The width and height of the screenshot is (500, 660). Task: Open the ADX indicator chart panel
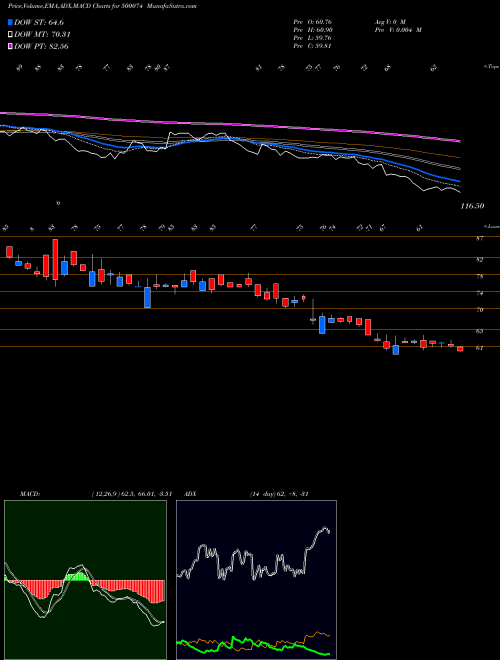point(256,580)
